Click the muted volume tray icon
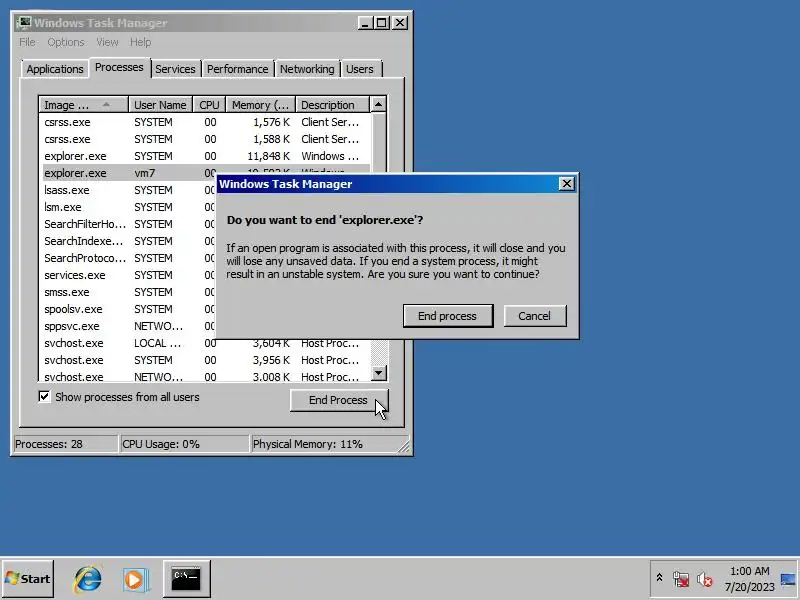Viewport: 800px width, 600px height. (x=705, y=579)
